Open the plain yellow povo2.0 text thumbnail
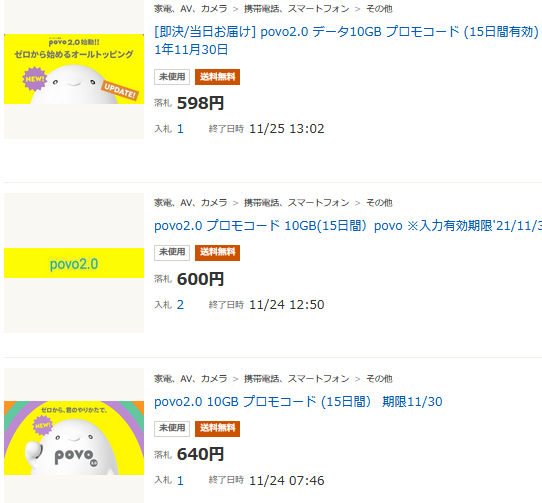 coord(74,263)
